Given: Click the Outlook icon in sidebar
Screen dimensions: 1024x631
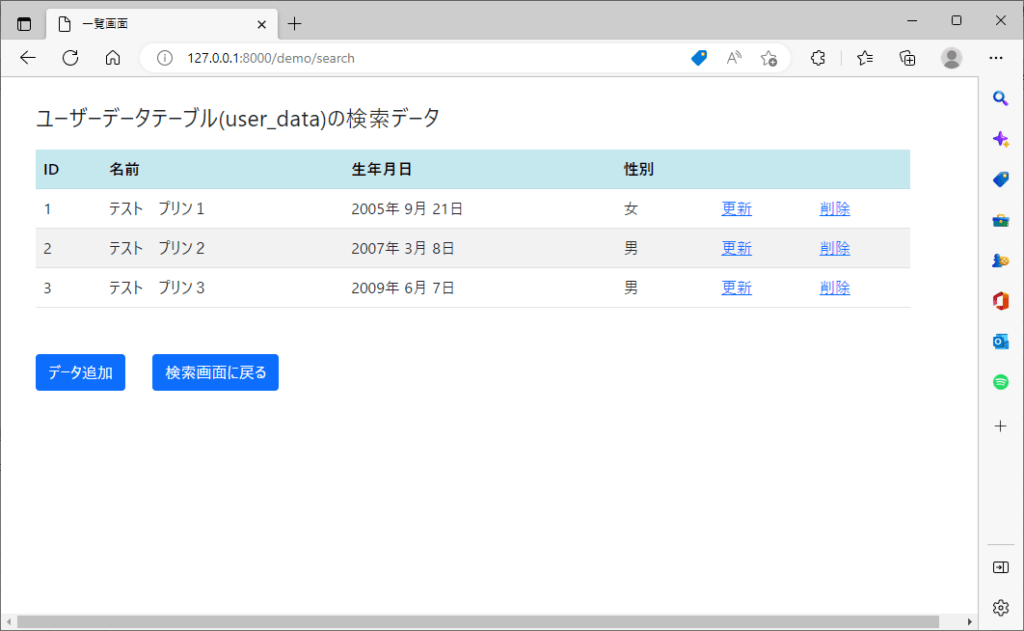Looking at the screenshot, I should 1000,341.
